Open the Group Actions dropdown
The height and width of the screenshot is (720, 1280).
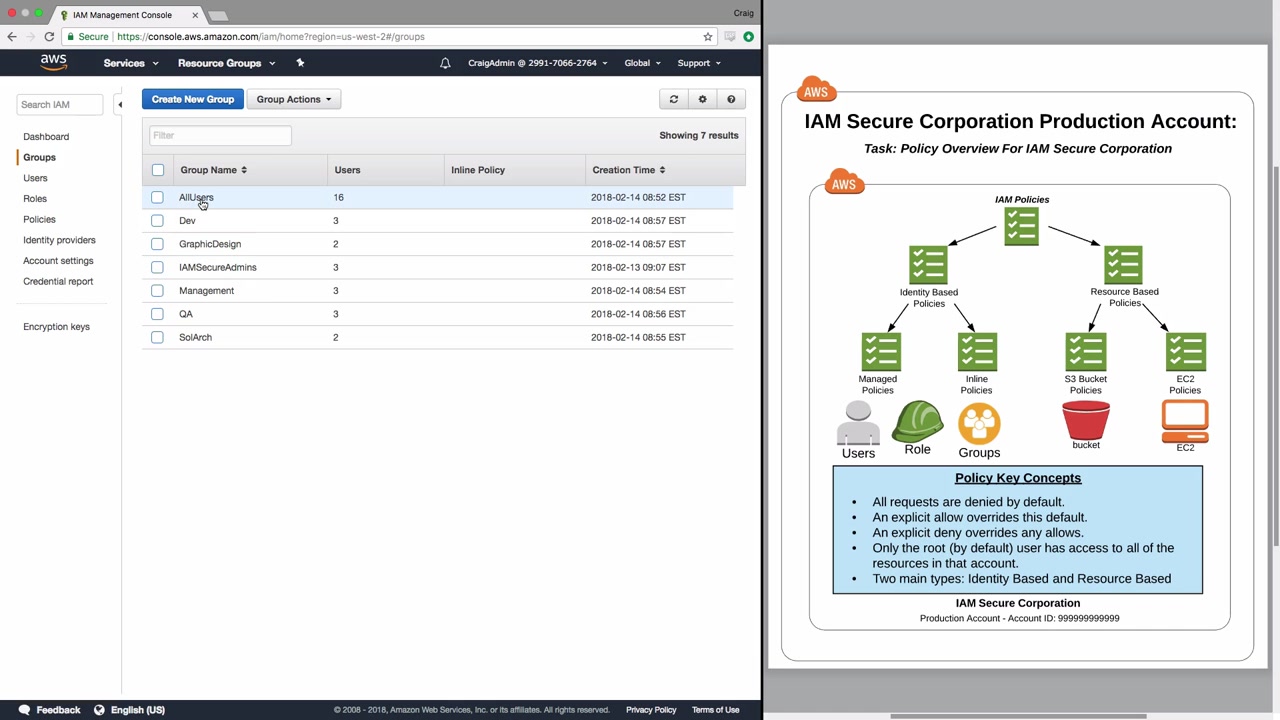294,99
